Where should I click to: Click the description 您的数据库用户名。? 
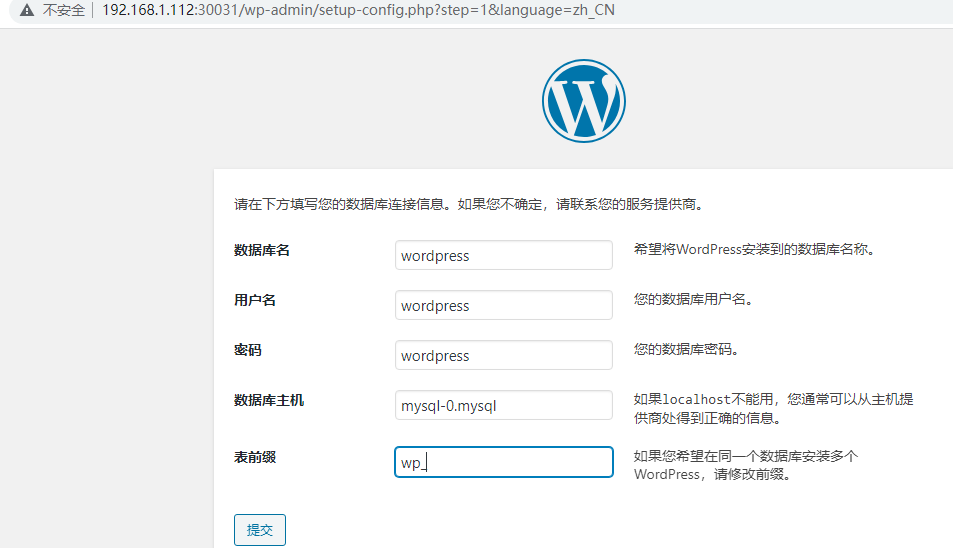point(694,299)
